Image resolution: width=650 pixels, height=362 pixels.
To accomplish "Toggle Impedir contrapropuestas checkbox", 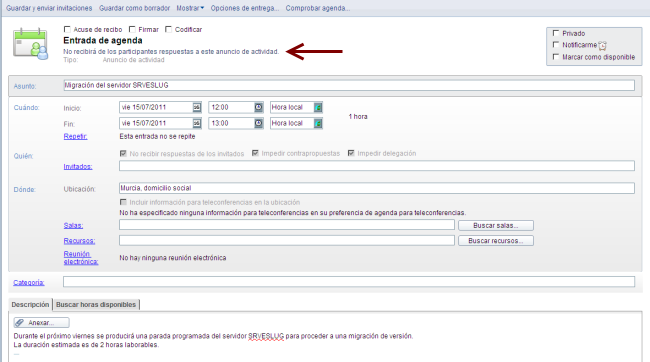I will pyautogui.click(x=255, y=153).
